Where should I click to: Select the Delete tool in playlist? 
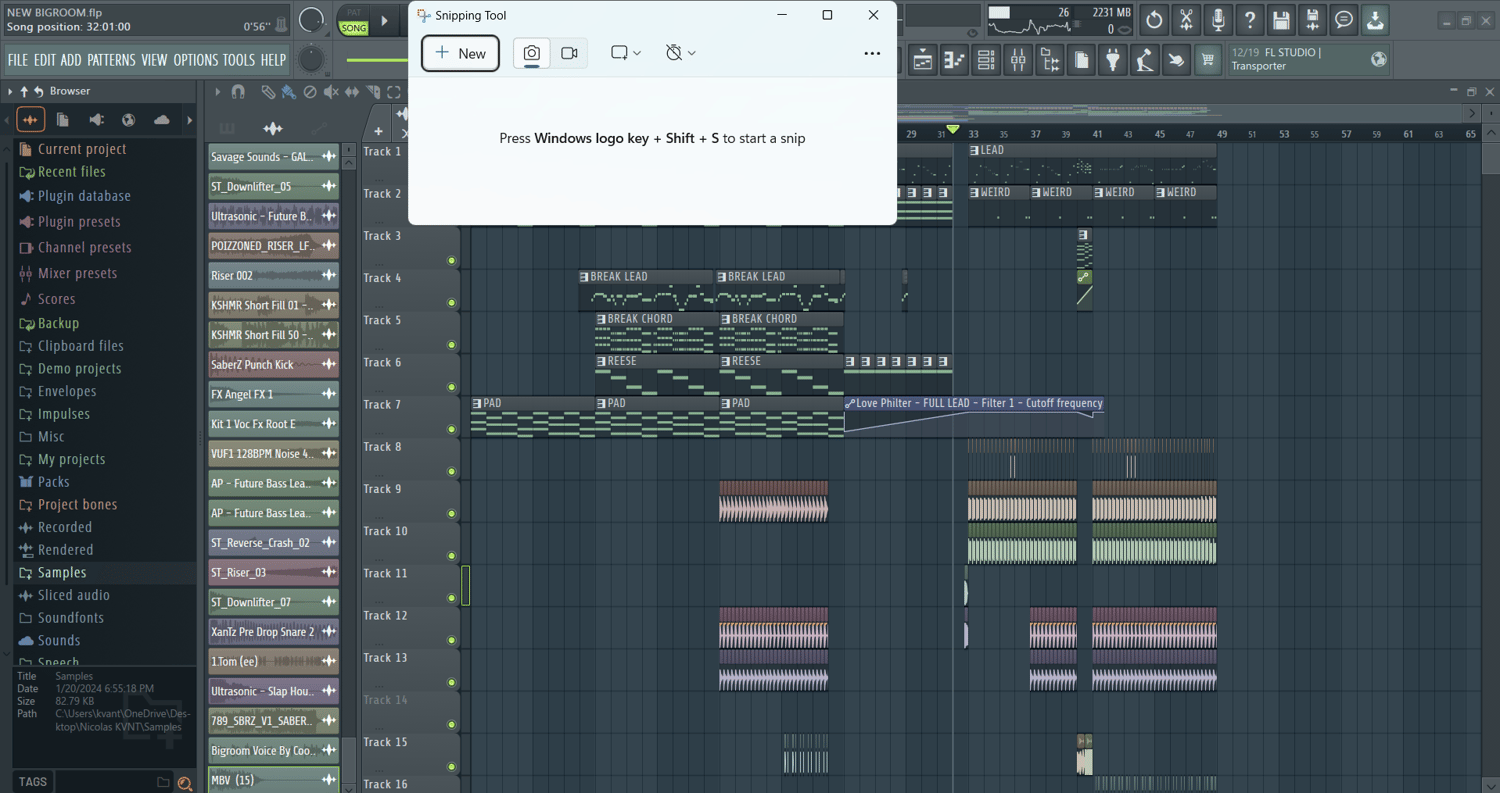click(310, 92)
